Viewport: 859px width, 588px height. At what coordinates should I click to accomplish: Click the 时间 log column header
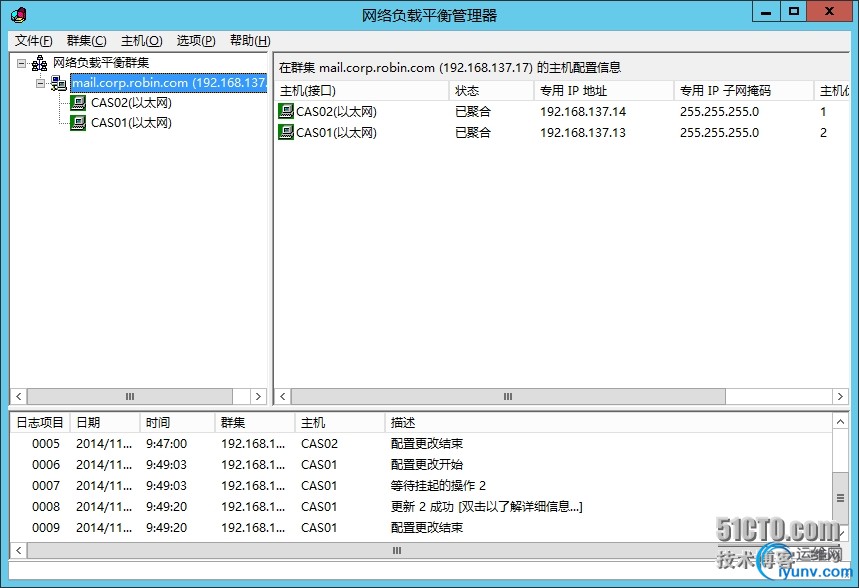point(177,423)
